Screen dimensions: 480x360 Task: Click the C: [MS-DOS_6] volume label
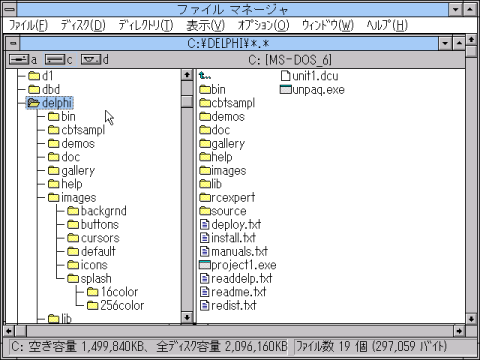coord(290,60)
